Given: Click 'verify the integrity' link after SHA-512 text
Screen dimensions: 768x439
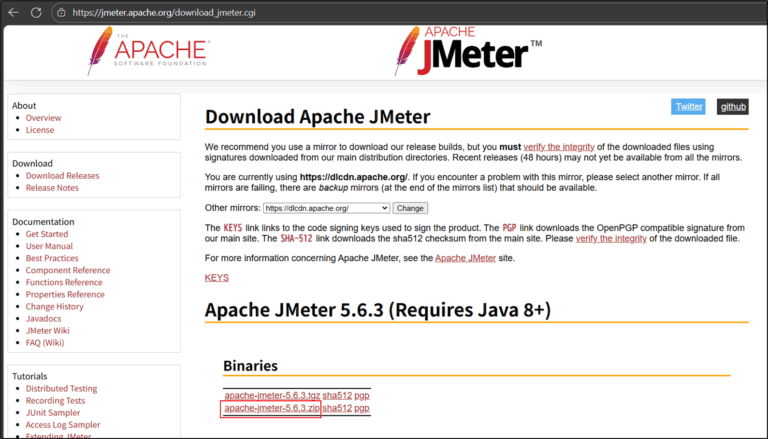Looking at the screenshot, I should [611, 239].
